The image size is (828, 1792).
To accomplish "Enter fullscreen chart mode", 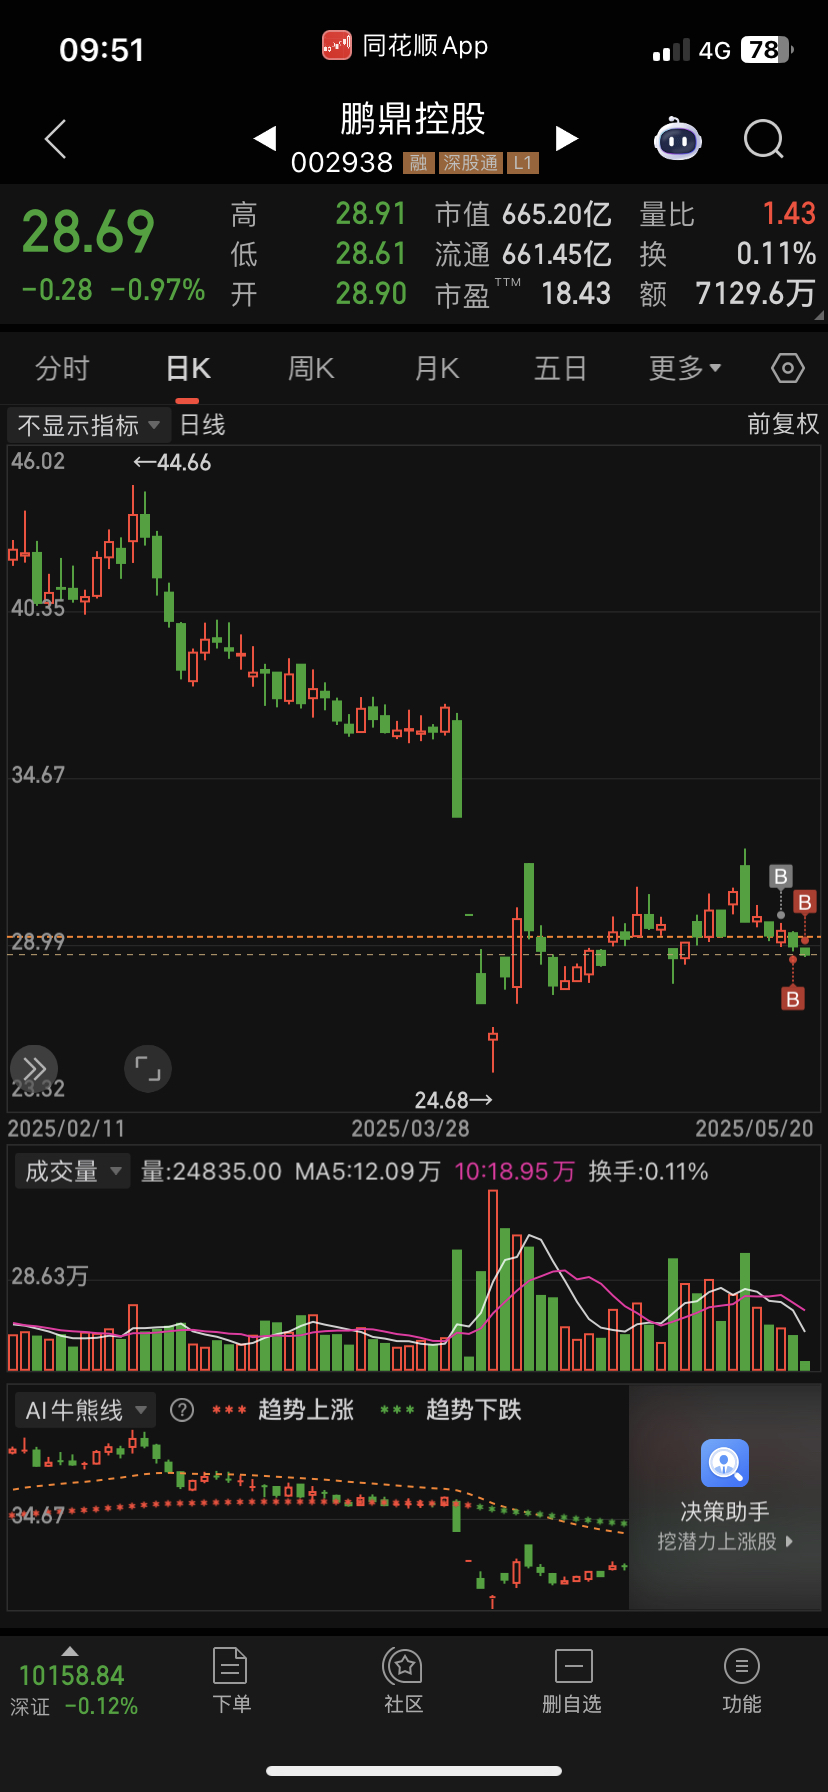I will (148, 1068).
